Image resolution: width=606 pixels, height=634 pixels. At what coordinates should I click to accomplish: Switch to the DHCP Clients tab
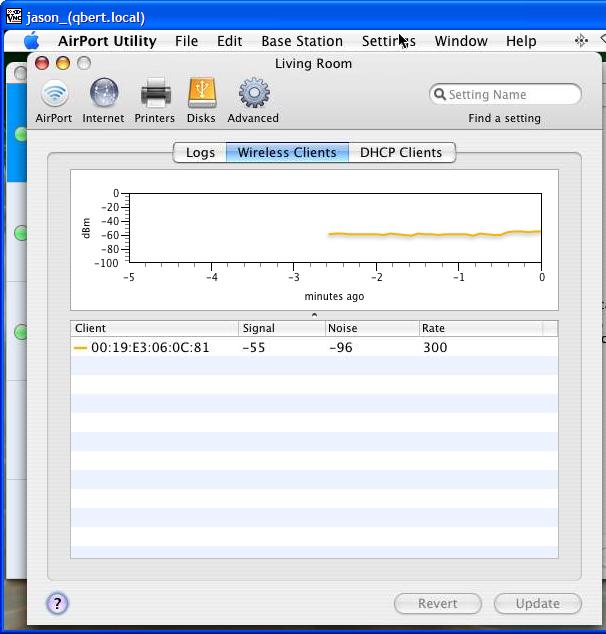click(401, 152)
